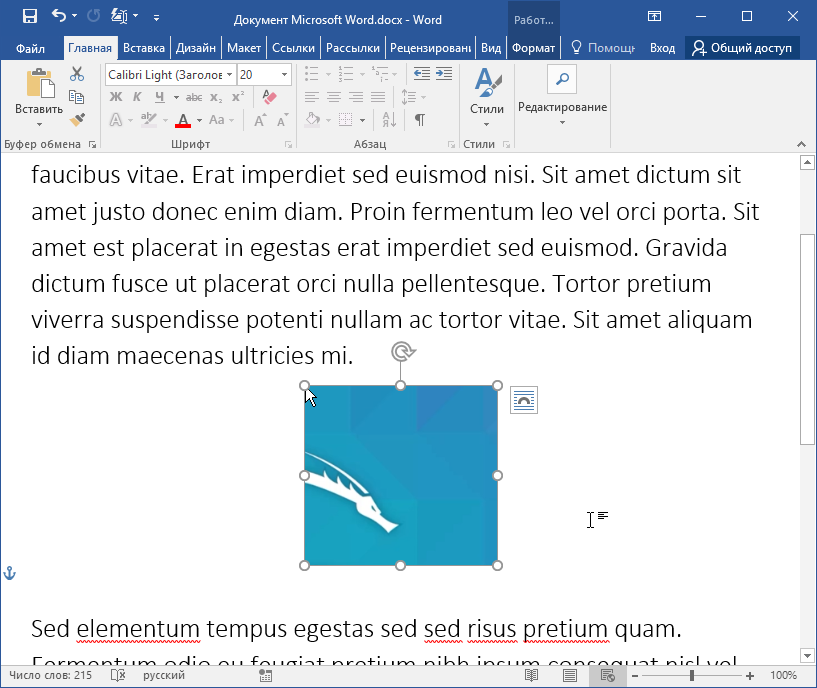Select the Format Painter brush

(x=77, y=120)
